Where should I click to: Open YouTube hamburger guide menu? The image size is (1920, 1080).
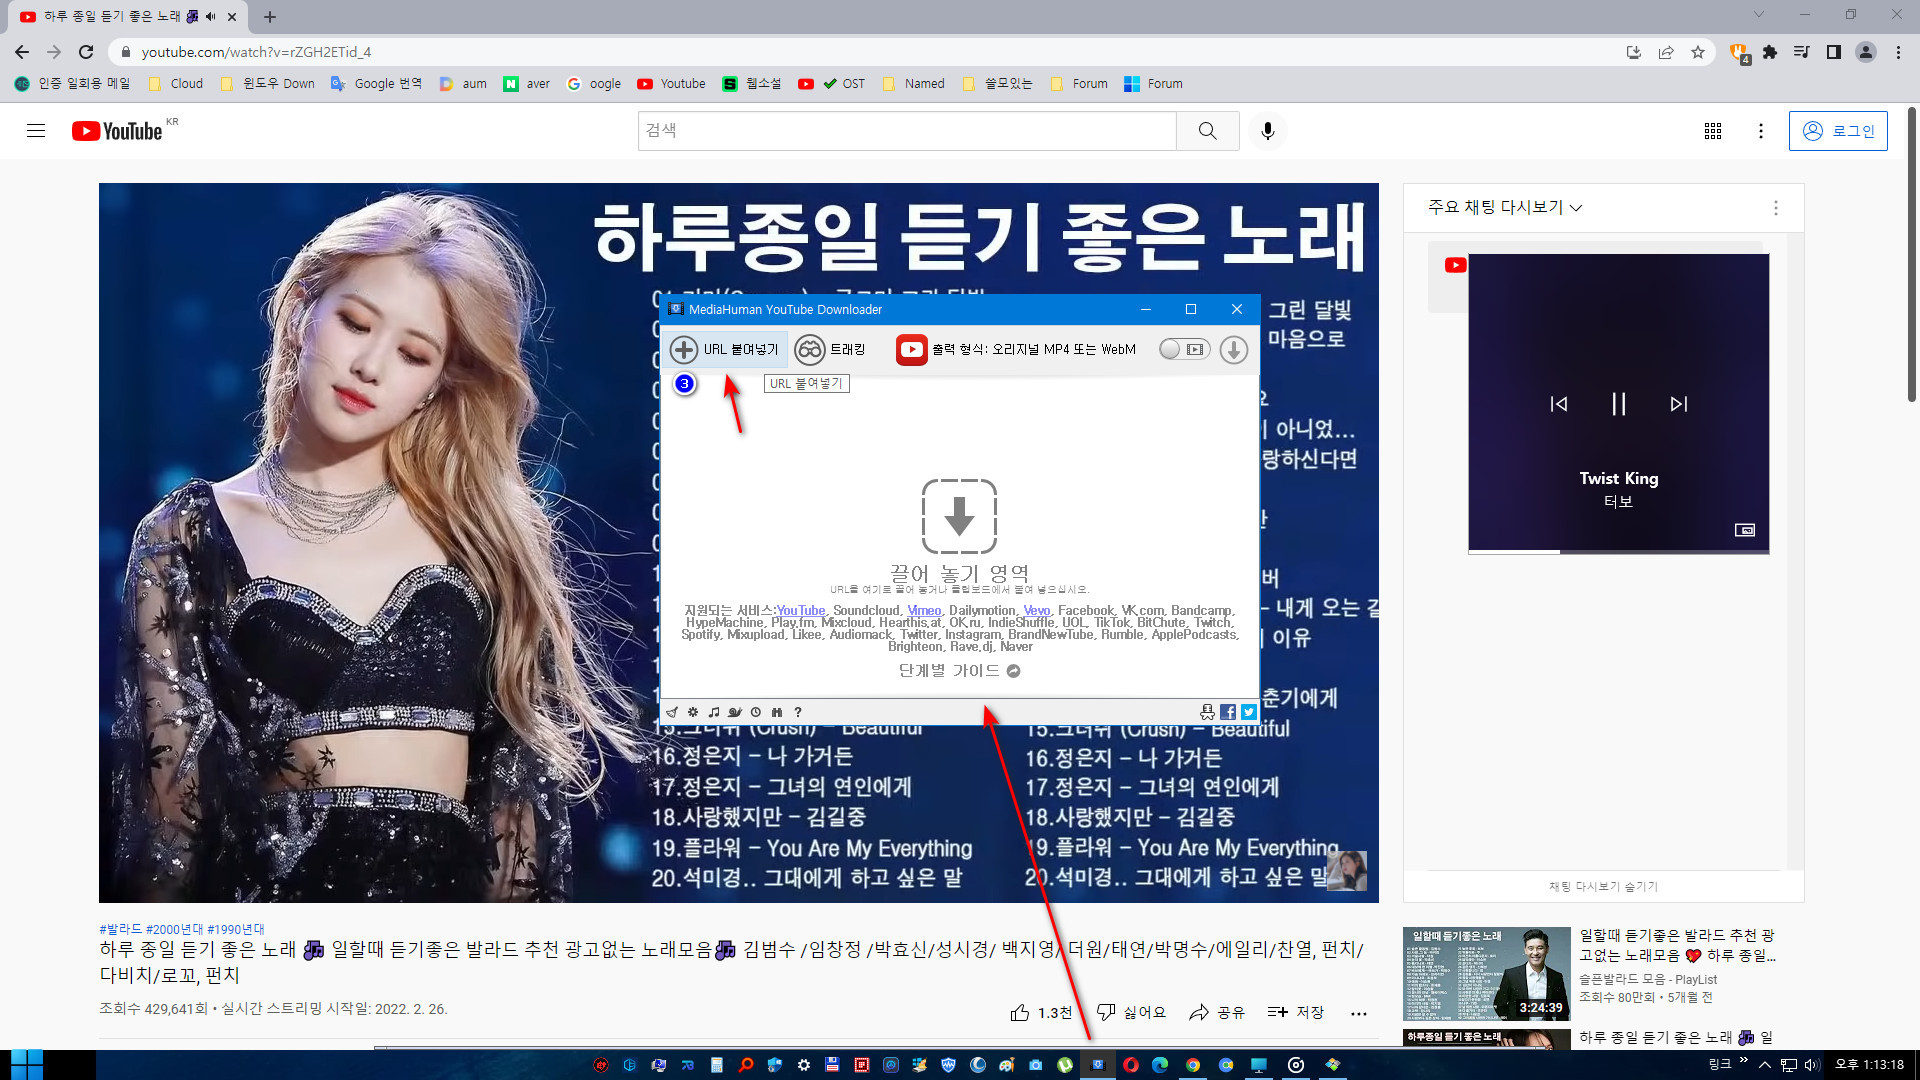[x=36, y=131]
